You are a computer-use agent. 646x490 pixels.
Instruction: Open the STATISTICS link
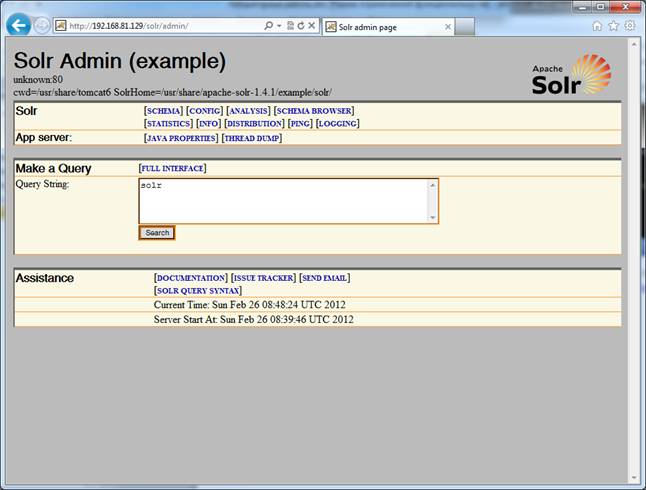tap(167, 124)
